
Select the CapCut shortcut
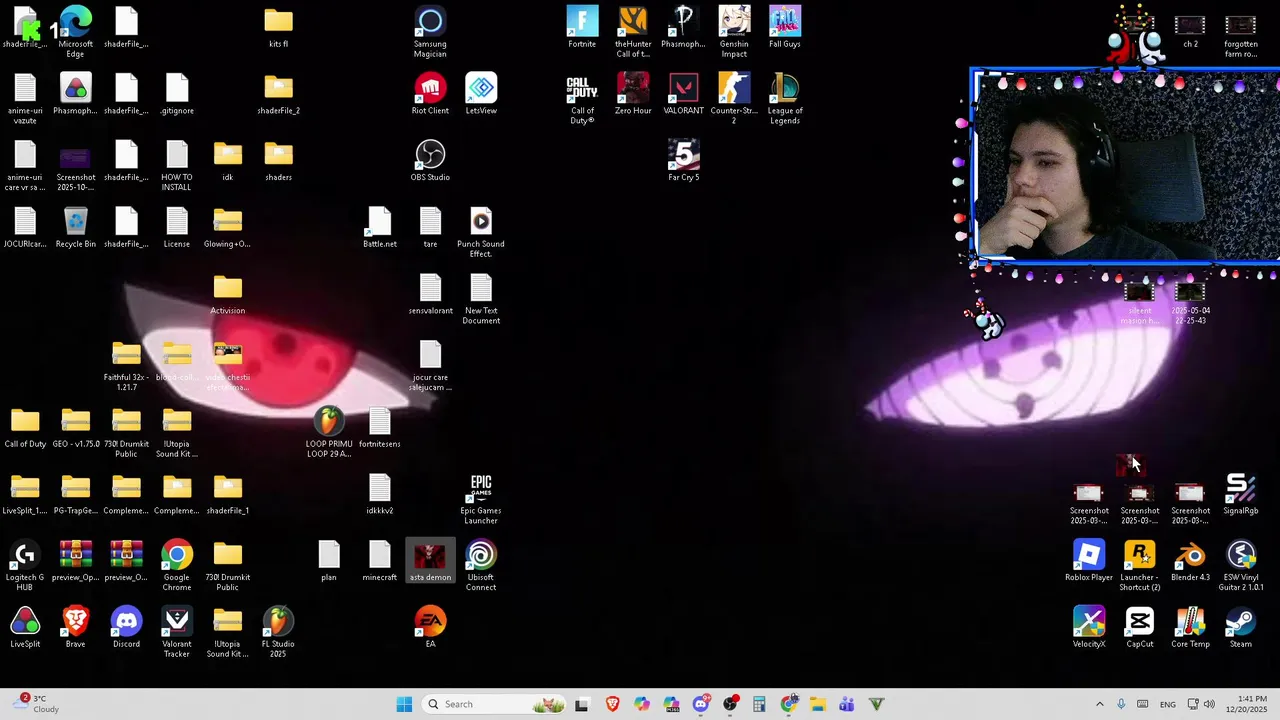pos(1140,627)
